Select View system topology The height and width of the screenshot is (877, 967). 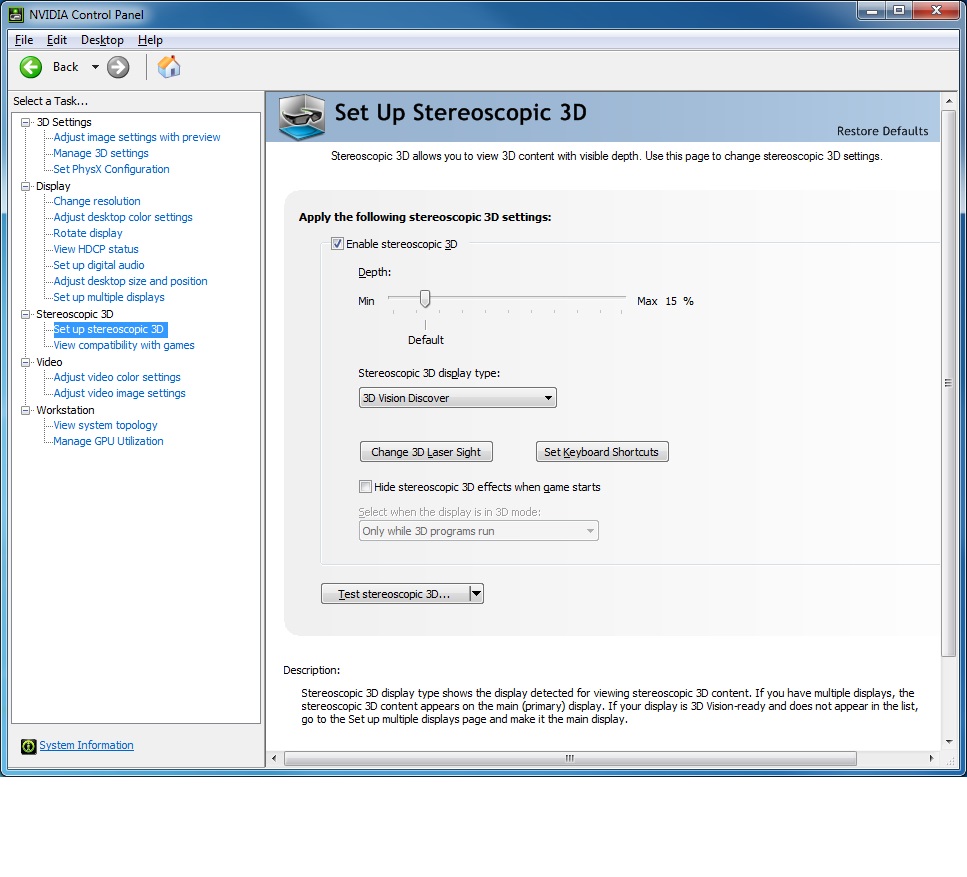[x=105, y=425]
